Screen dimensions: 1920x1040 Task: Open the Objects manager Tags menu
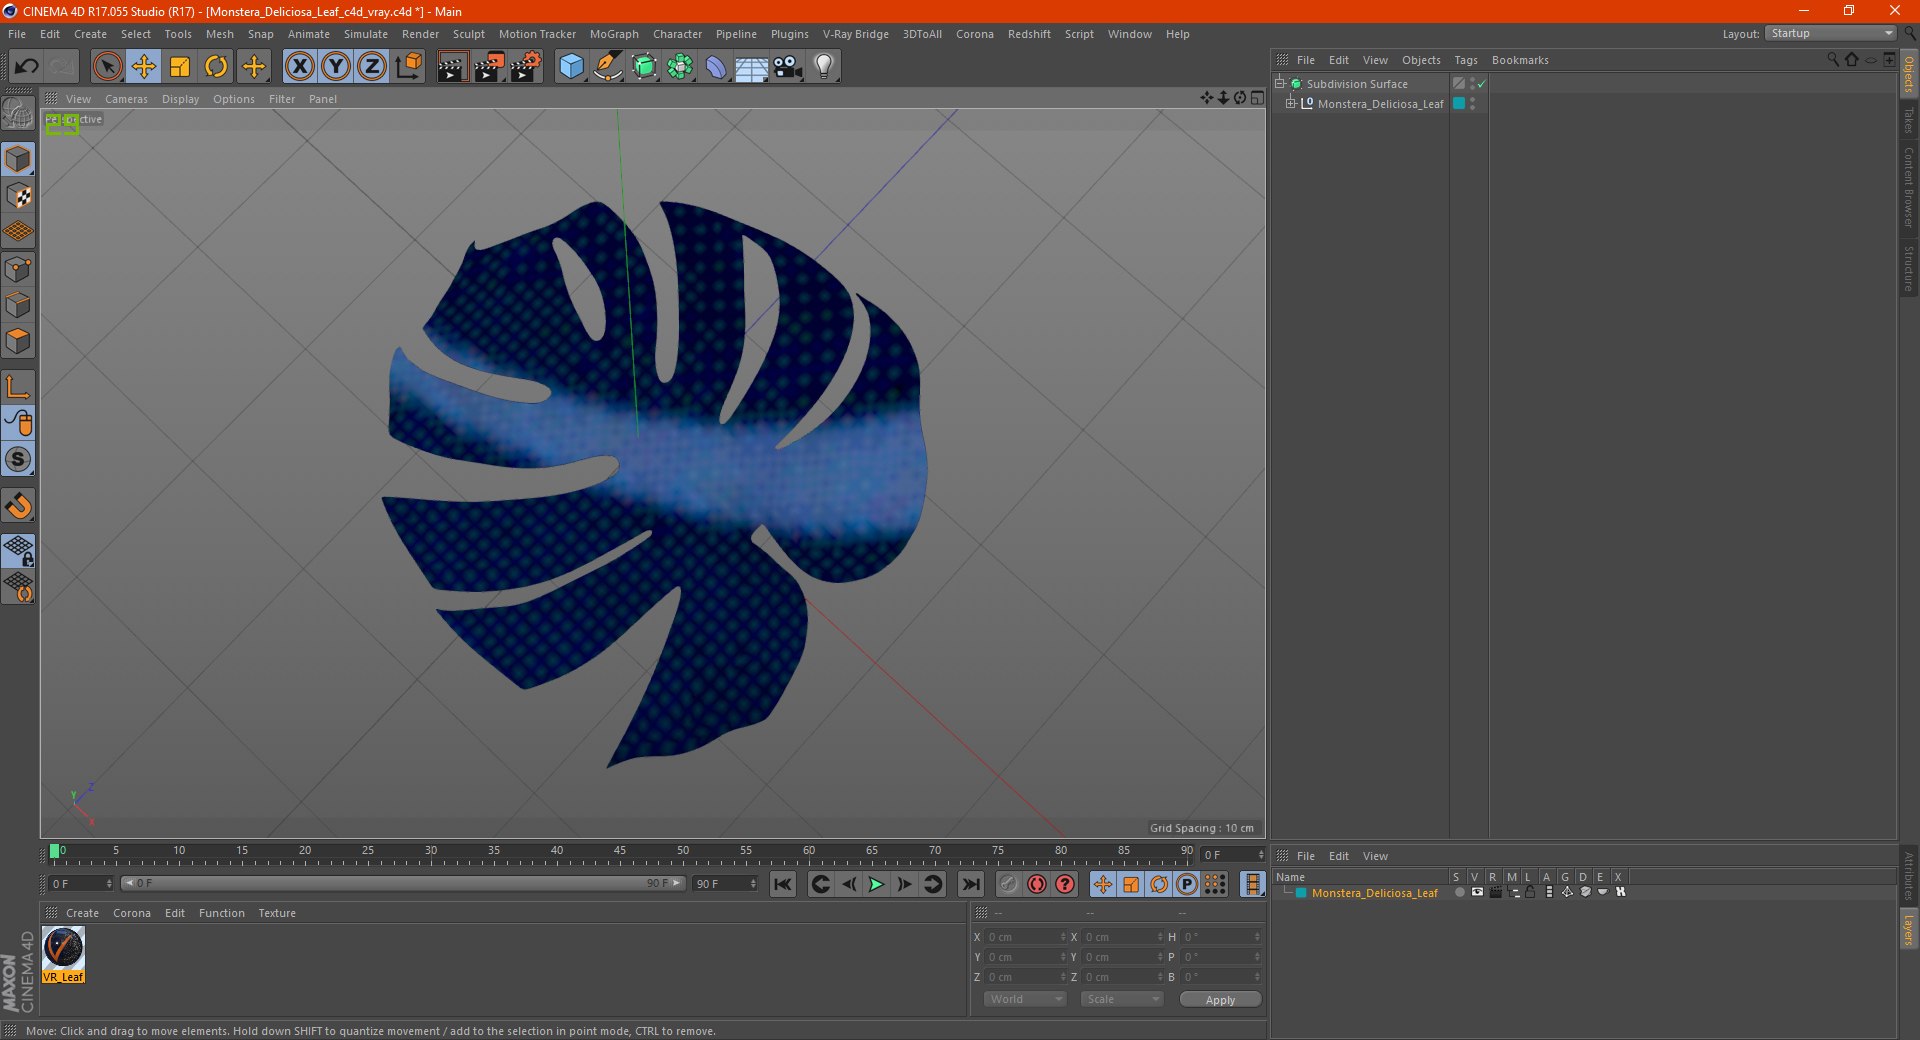coord(1465,60)
